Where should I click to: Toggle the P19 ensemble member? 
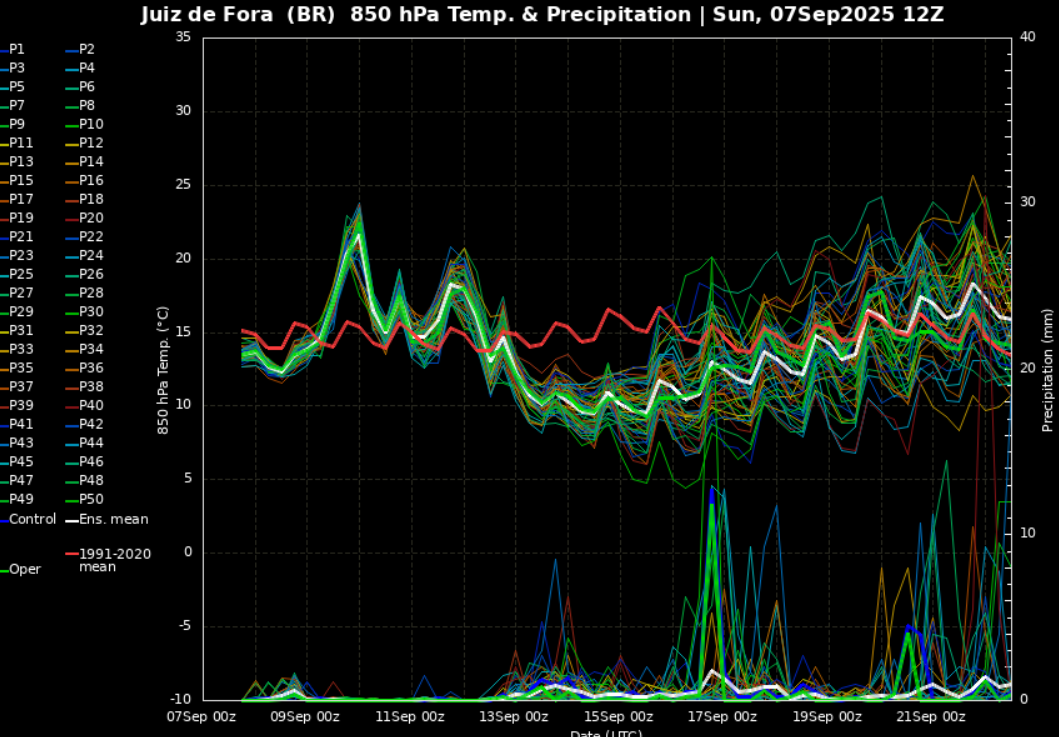(21, 218)
